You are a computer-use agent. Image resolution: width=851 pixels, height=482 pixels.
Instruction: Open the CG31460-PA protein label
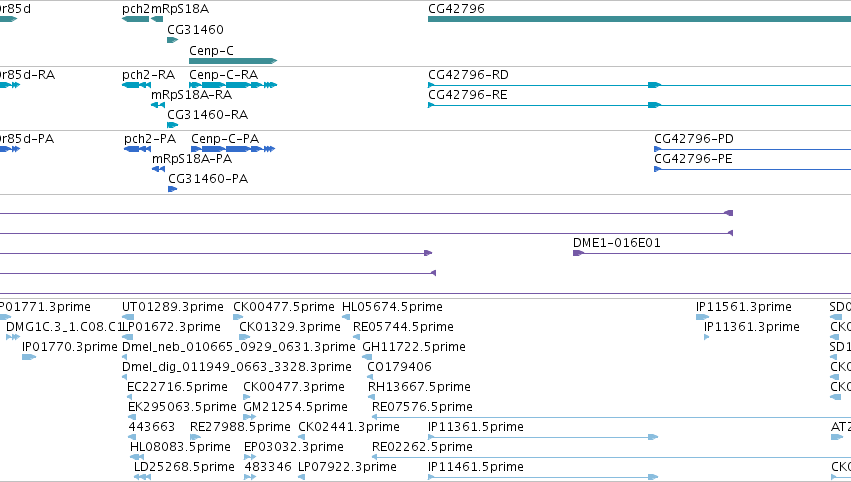208,179
